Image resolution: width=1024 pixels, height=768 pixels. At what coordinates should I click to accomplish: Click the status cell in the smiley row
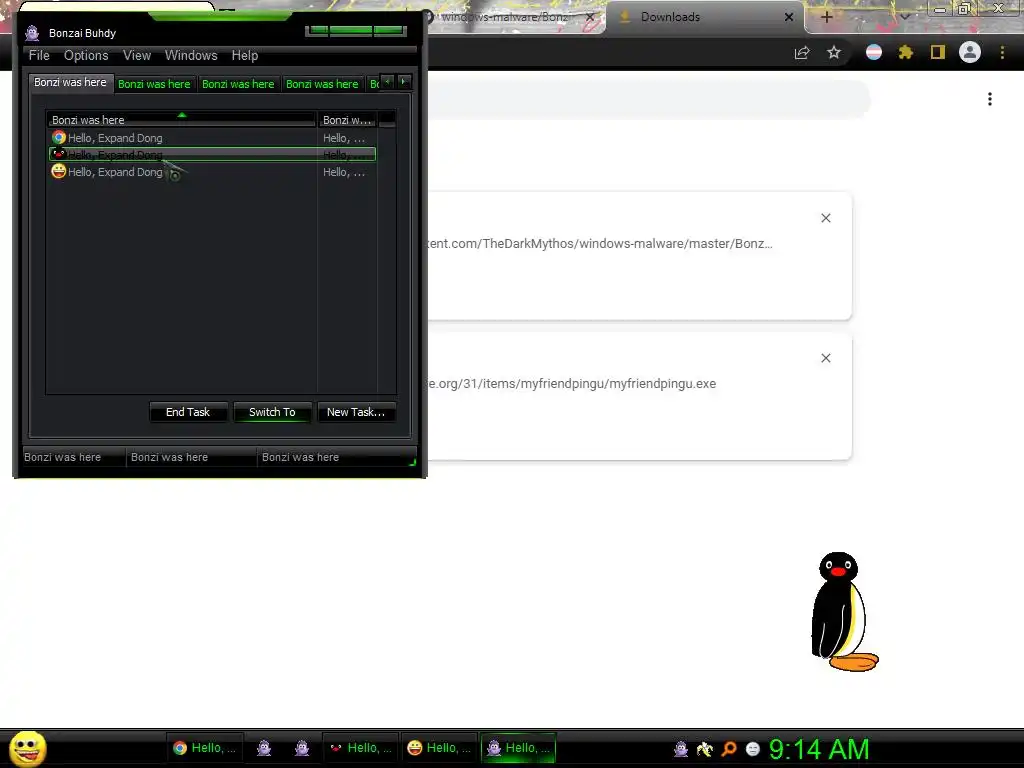coord(346,172)
